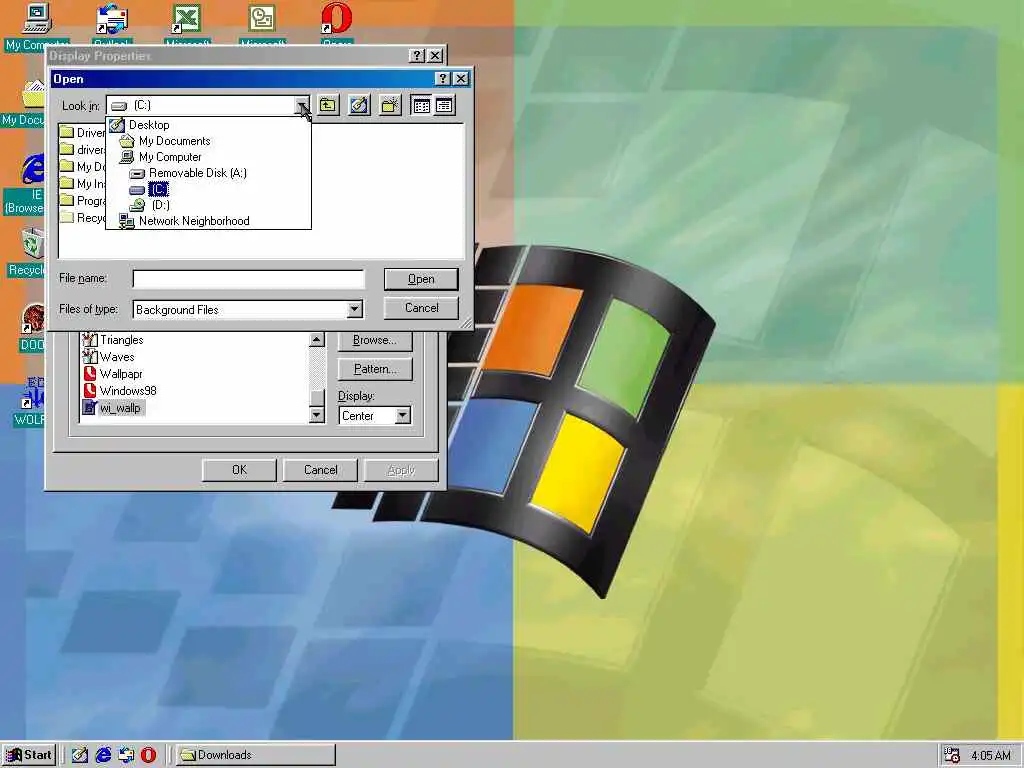
Task: Choose Network Neighborhood in Look in list
Action: click(x=185, y=221)
